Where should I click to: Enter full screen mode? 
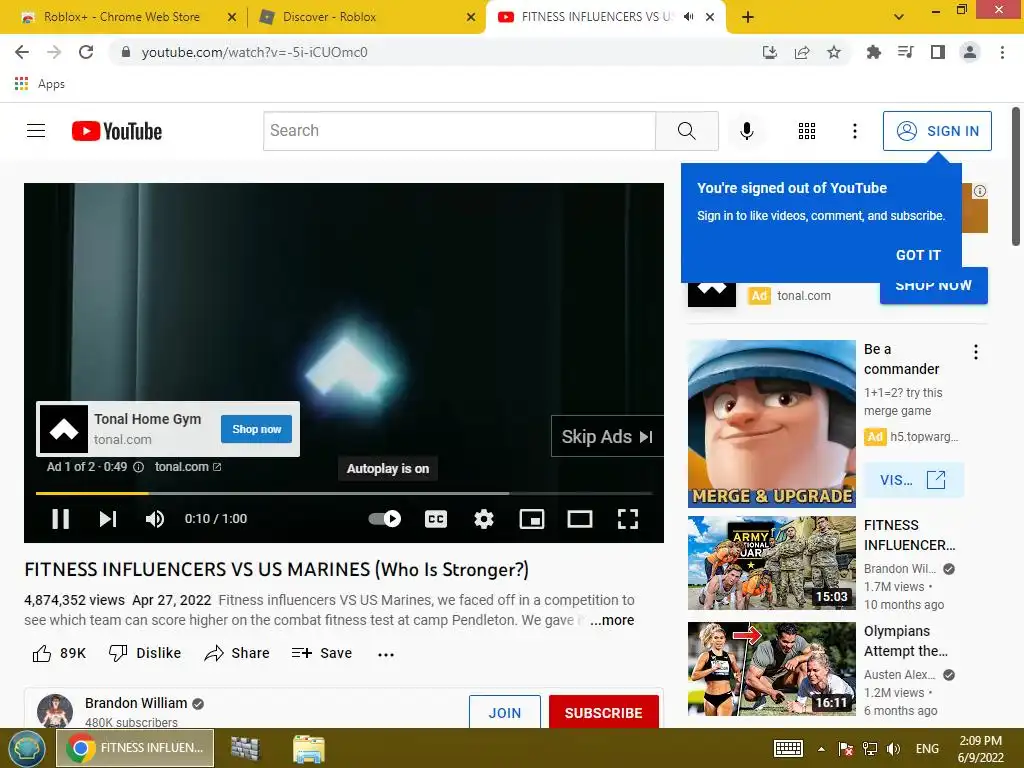point(628,519)
